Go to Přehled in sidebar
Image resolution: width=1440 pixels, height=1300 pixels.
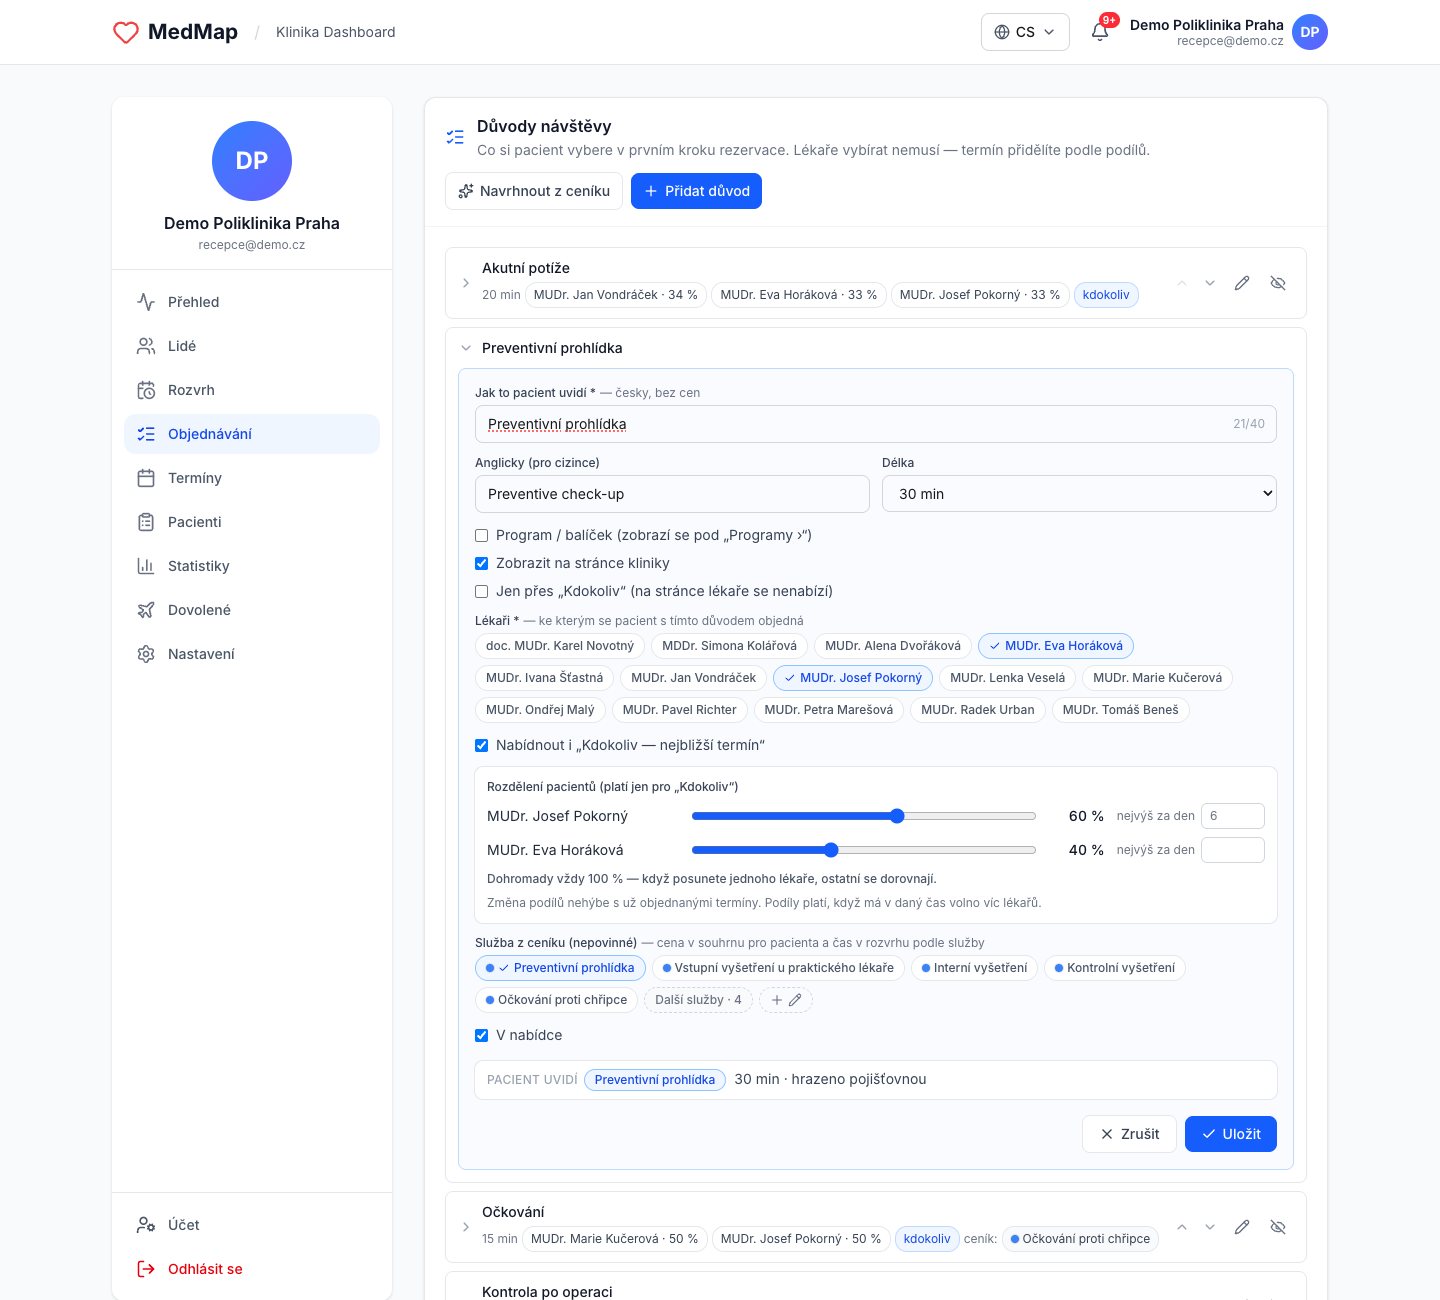point(252,302)
